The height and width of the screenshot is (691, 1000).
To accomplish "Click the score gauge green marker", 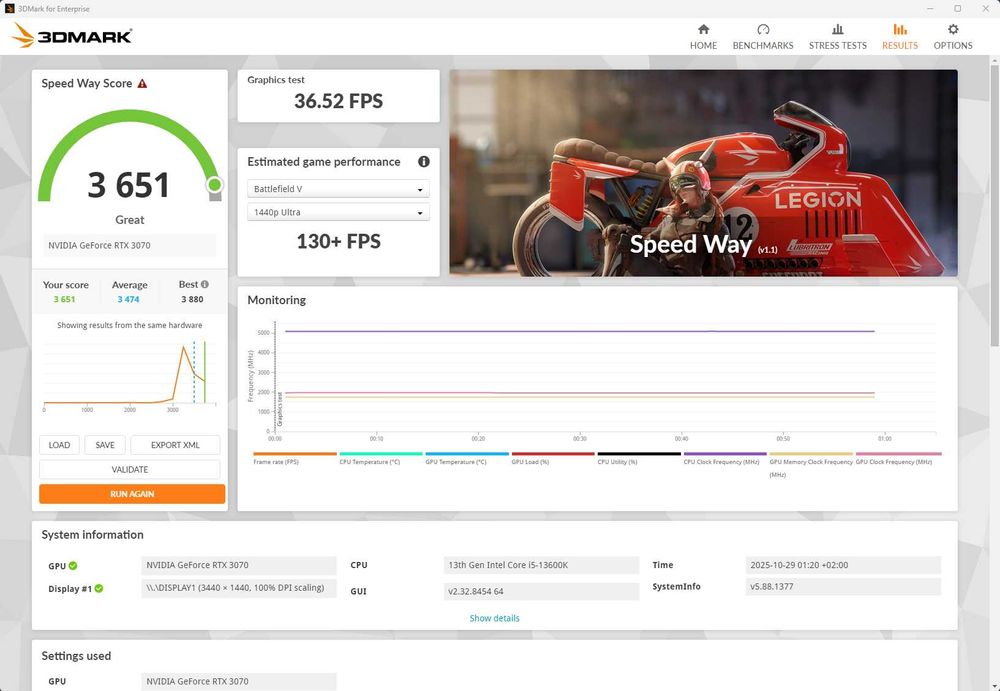I will [215, 184].
